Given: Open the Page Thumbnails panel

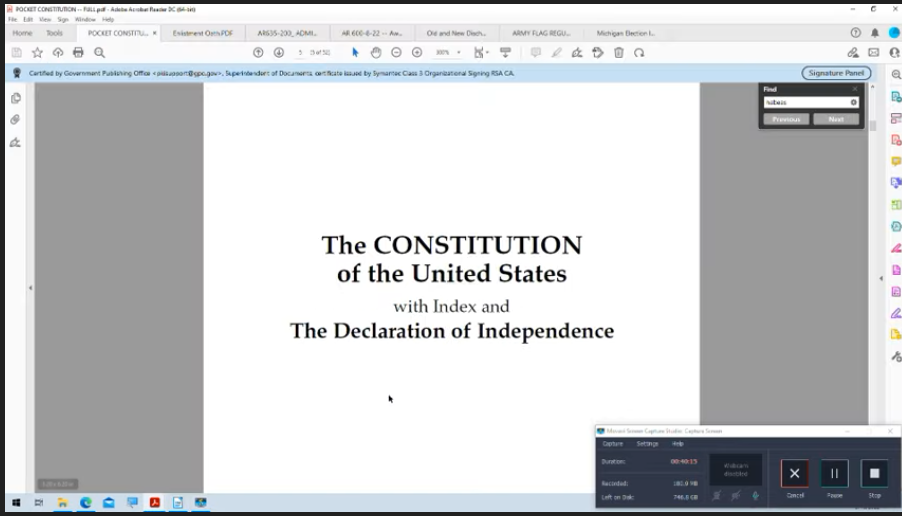Looking at the screenshot, I should tap(16, 98).
